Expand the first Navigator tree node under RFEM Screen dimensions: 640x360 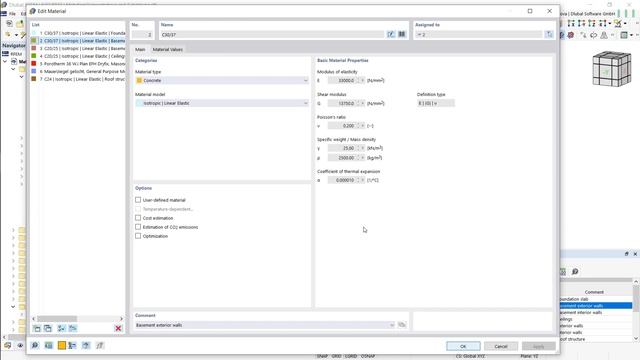(5, 62)
